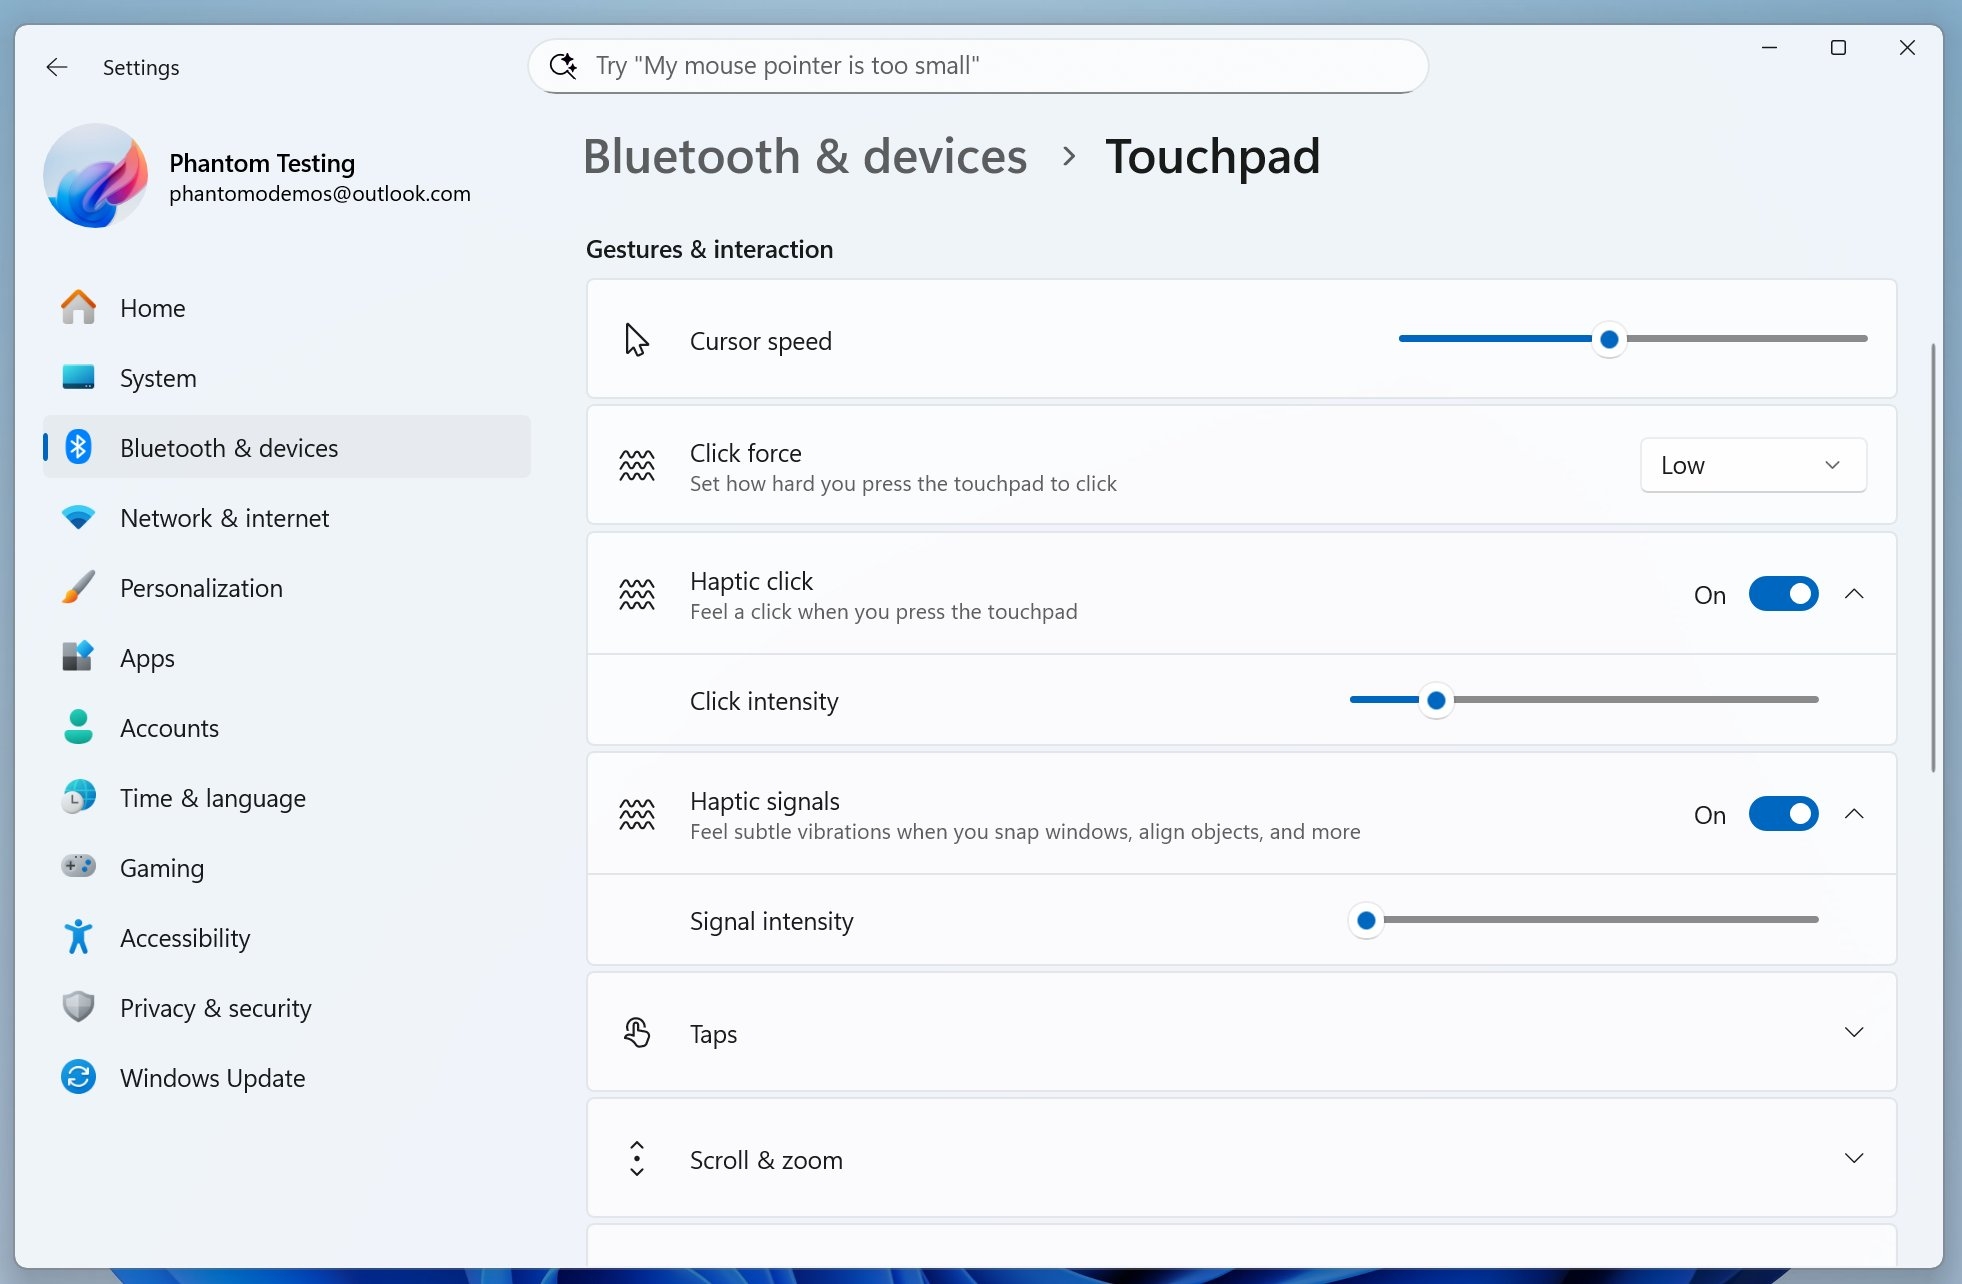Click the Accounts icon
The width and height of the screenshot is (1962, 1284).
click(78, 727)
